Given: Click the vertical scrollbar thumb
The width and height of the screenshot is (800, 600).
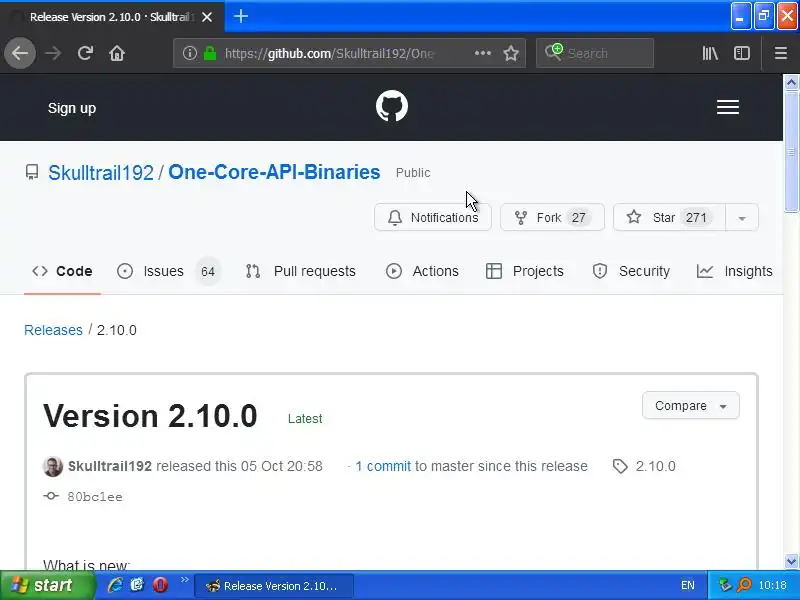Looking at the screenshot, I should click(791, 152).
